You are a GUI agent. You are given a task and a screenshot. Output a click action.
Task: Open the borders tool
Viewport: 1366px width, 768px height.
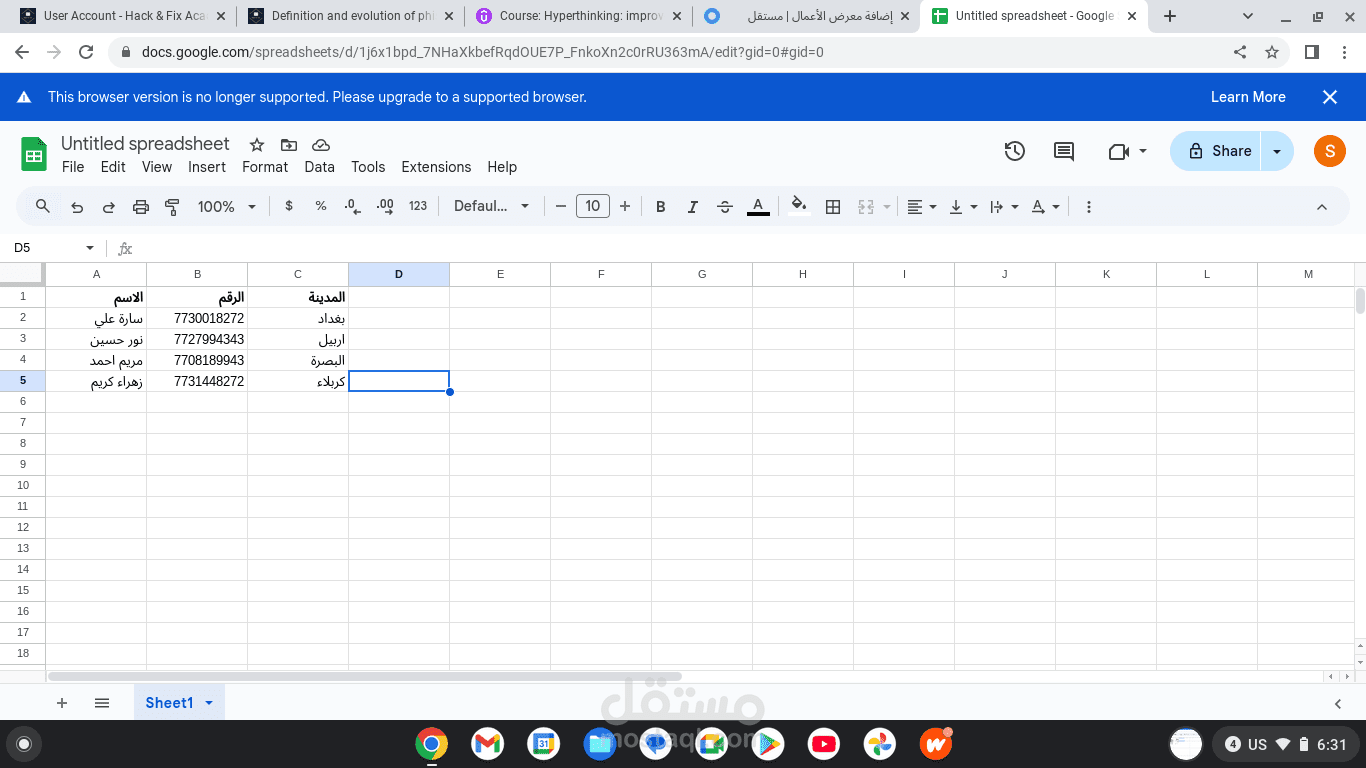click(833, 206)
